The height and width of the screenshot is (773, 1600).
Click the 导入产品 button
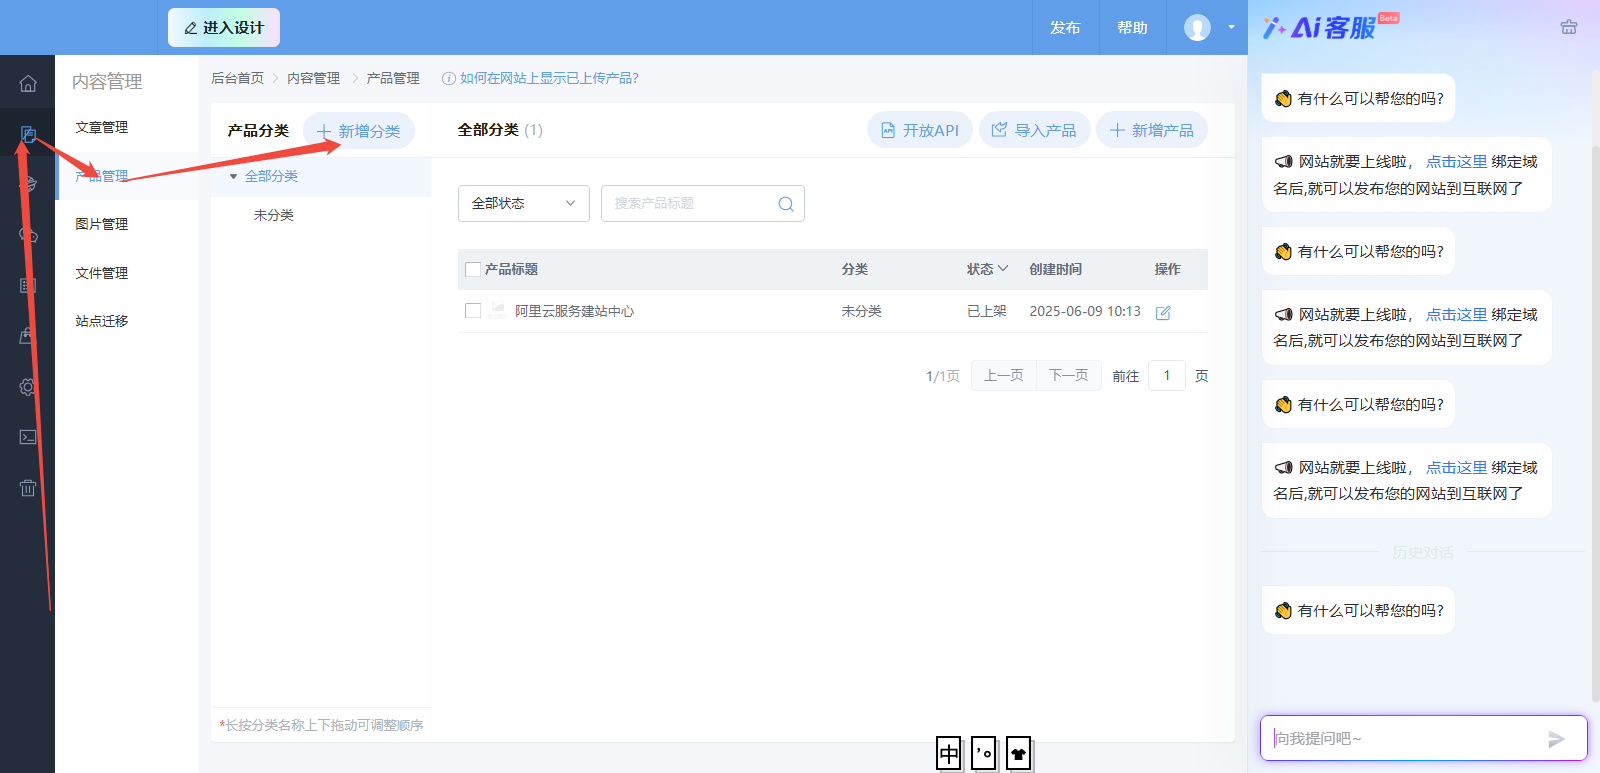tap(1035, 130)
